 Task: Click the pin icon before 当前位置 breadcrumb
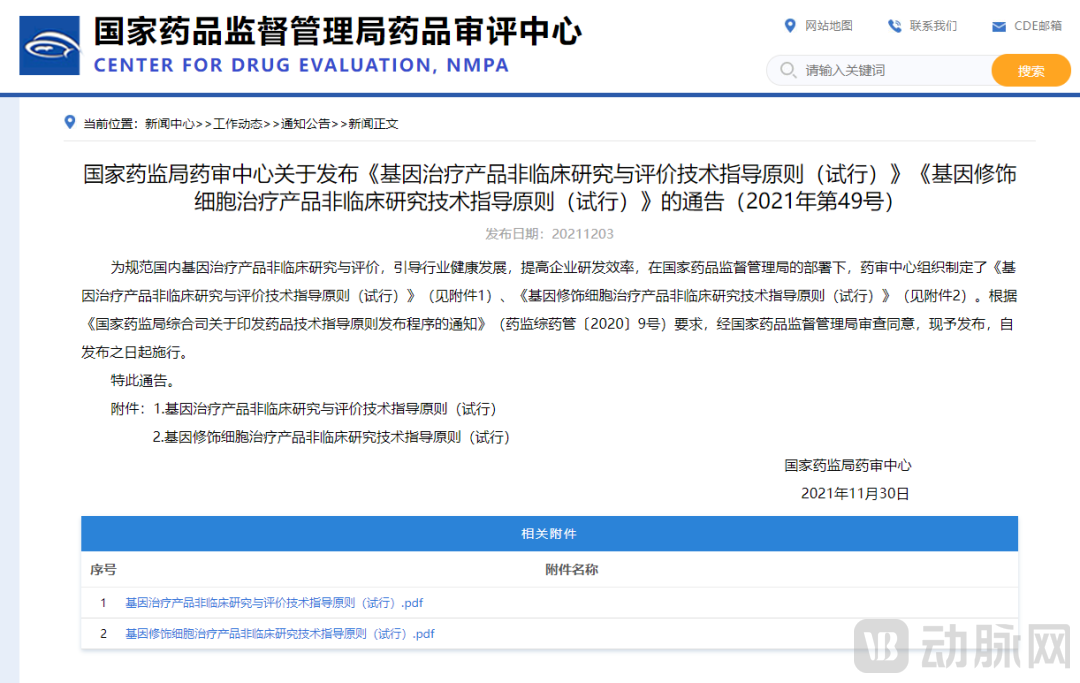[68, 122]
